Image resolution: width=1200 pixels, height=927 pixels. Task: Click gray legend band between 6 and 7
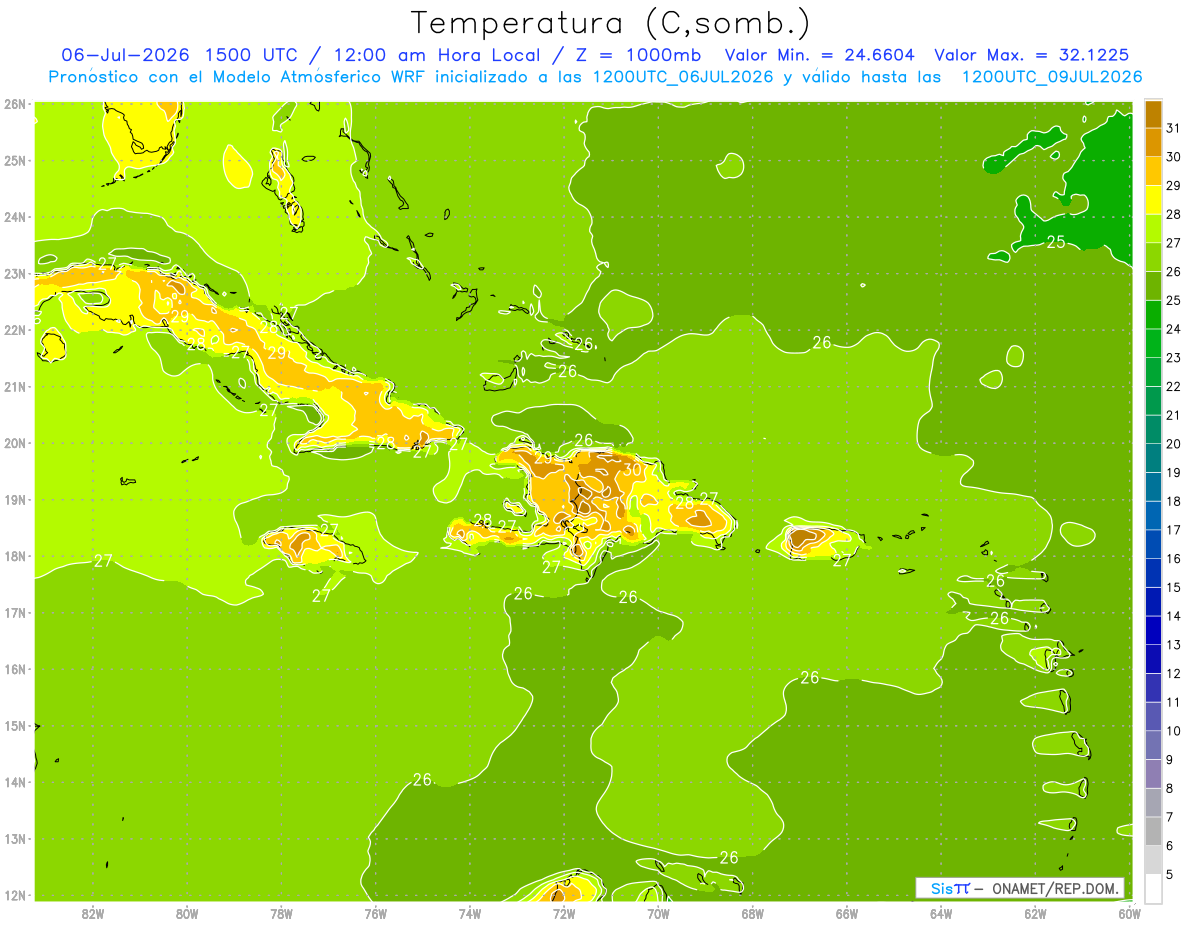1153,831
